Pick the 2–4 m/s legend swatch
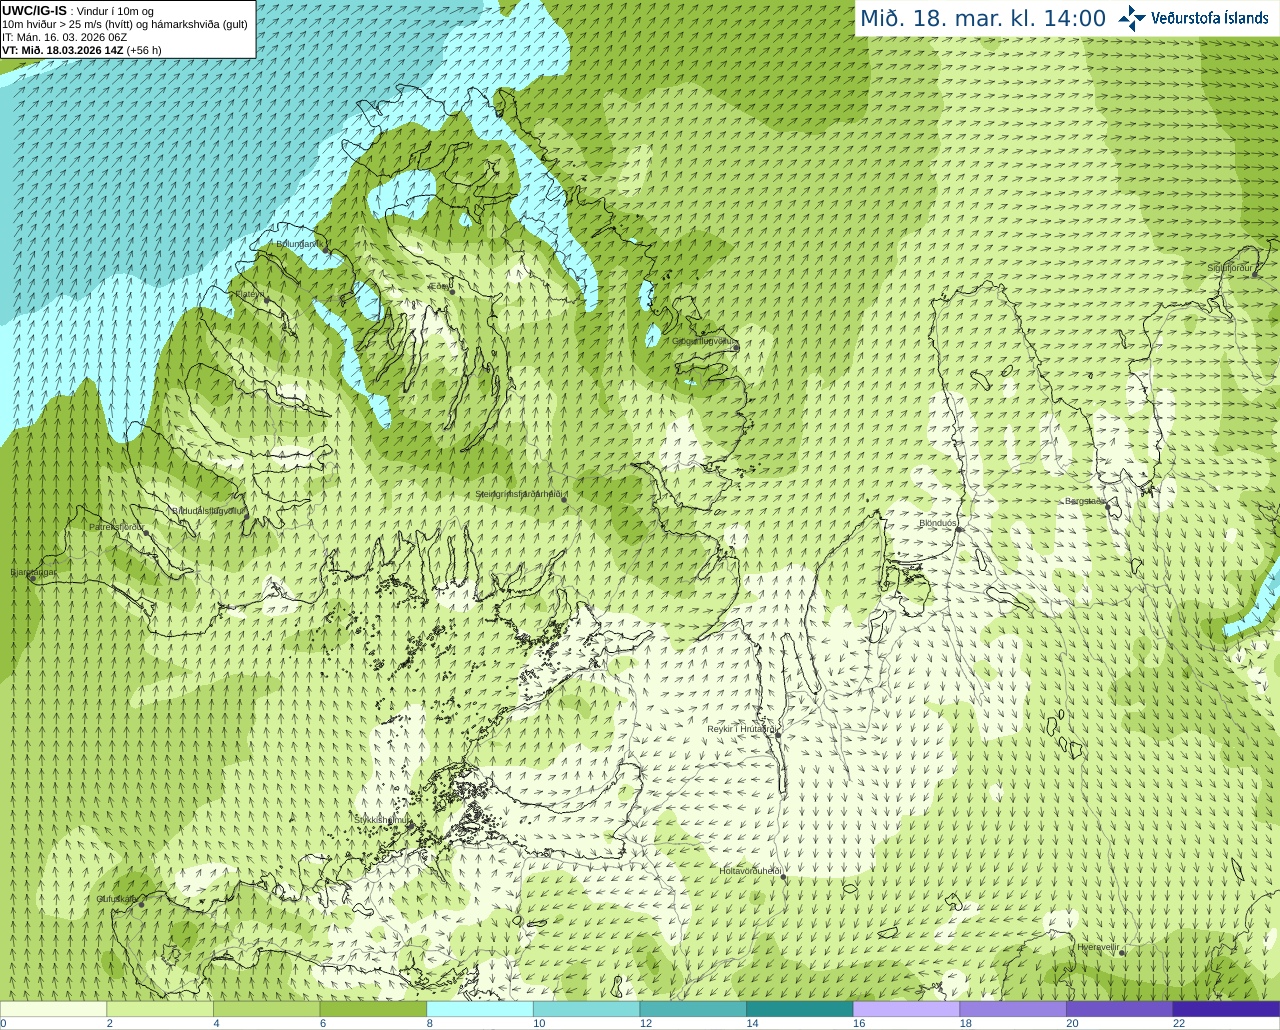 coord(160,1009)
